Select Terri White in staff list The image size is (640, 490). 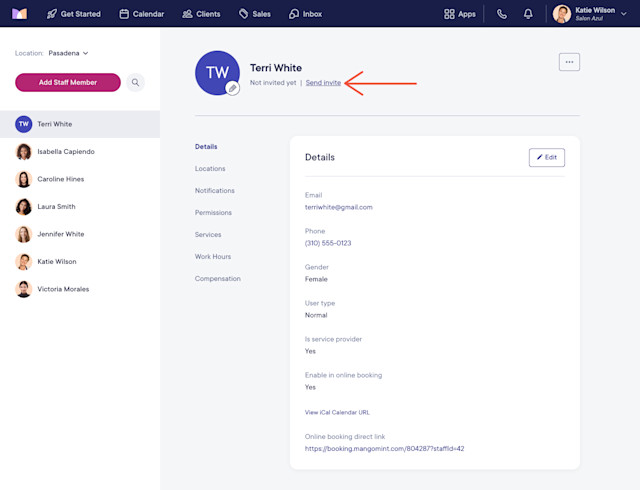[80, 124]
